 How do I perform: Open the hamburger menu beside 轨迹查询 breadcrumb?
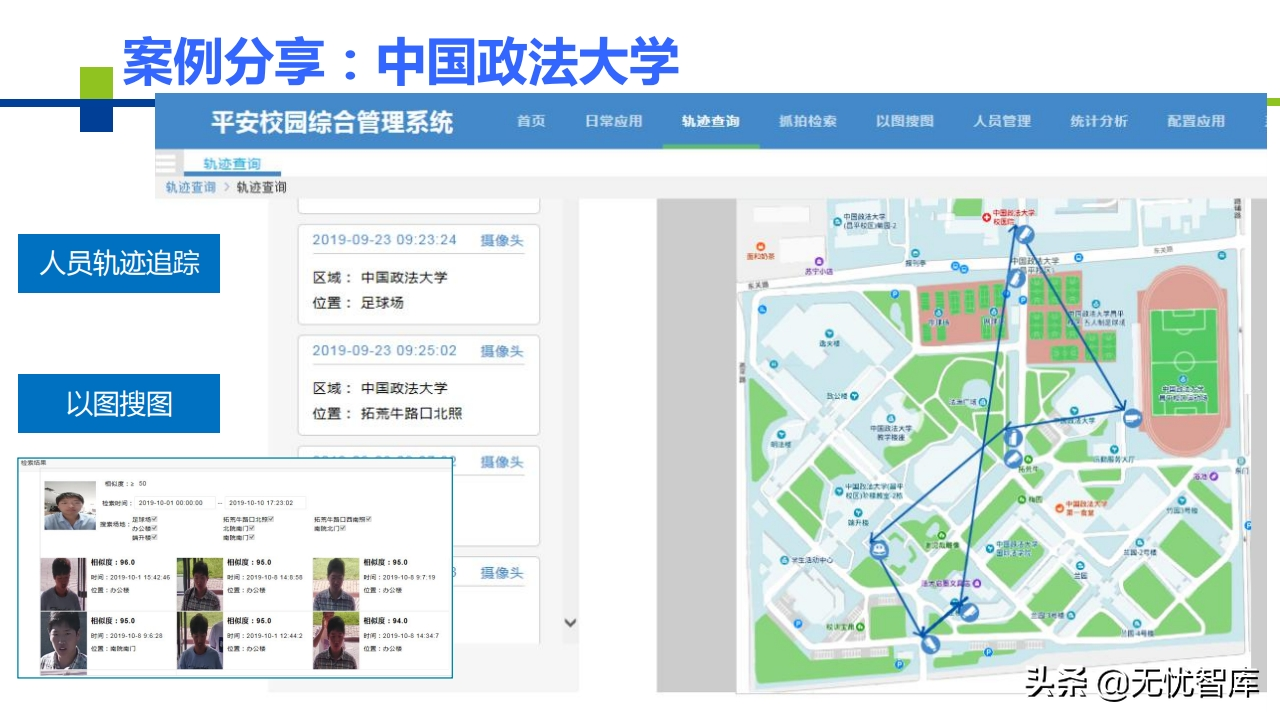(168, 163)
